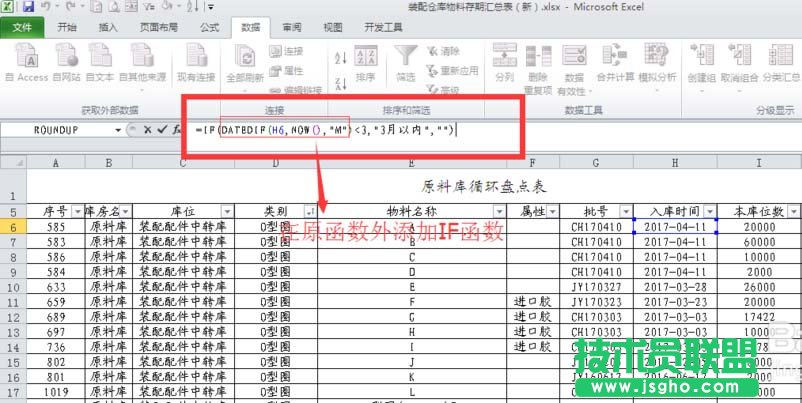The image size is (802, 403).
Task: Import from text file with 自文本
Action: [100, 62]
